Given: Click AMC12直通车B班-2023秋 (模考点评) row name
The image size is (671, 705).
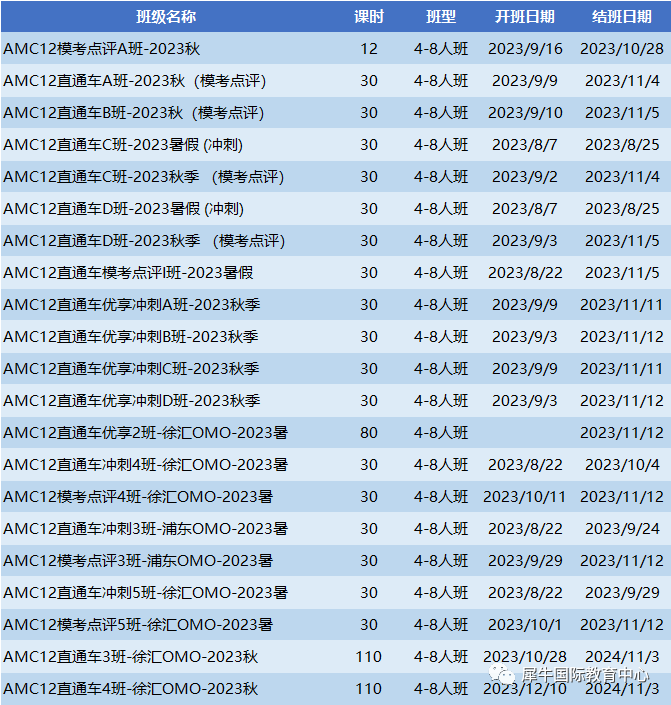Looking at the screenshot, I should pos(134,113).
